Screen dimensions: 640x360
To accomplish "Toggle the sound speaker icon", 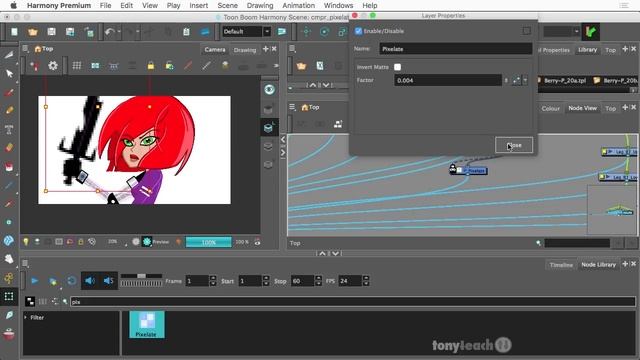I will (90, 281).
